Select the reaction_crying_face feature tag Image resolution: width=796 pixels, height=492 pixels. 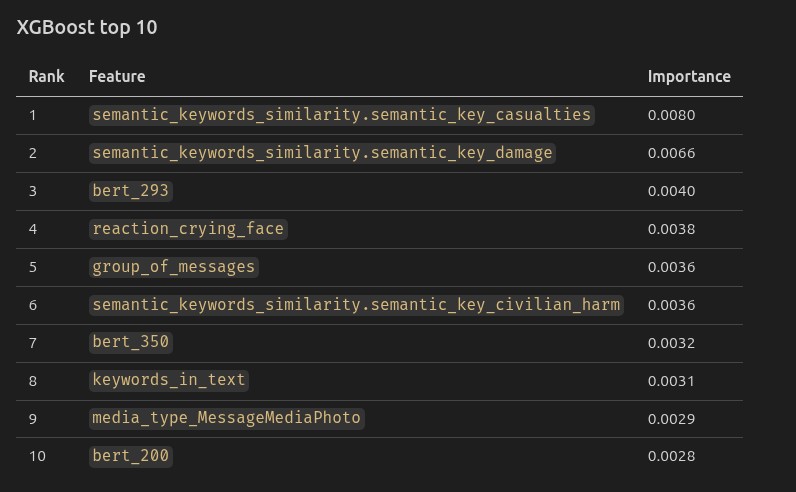(188, 229)
